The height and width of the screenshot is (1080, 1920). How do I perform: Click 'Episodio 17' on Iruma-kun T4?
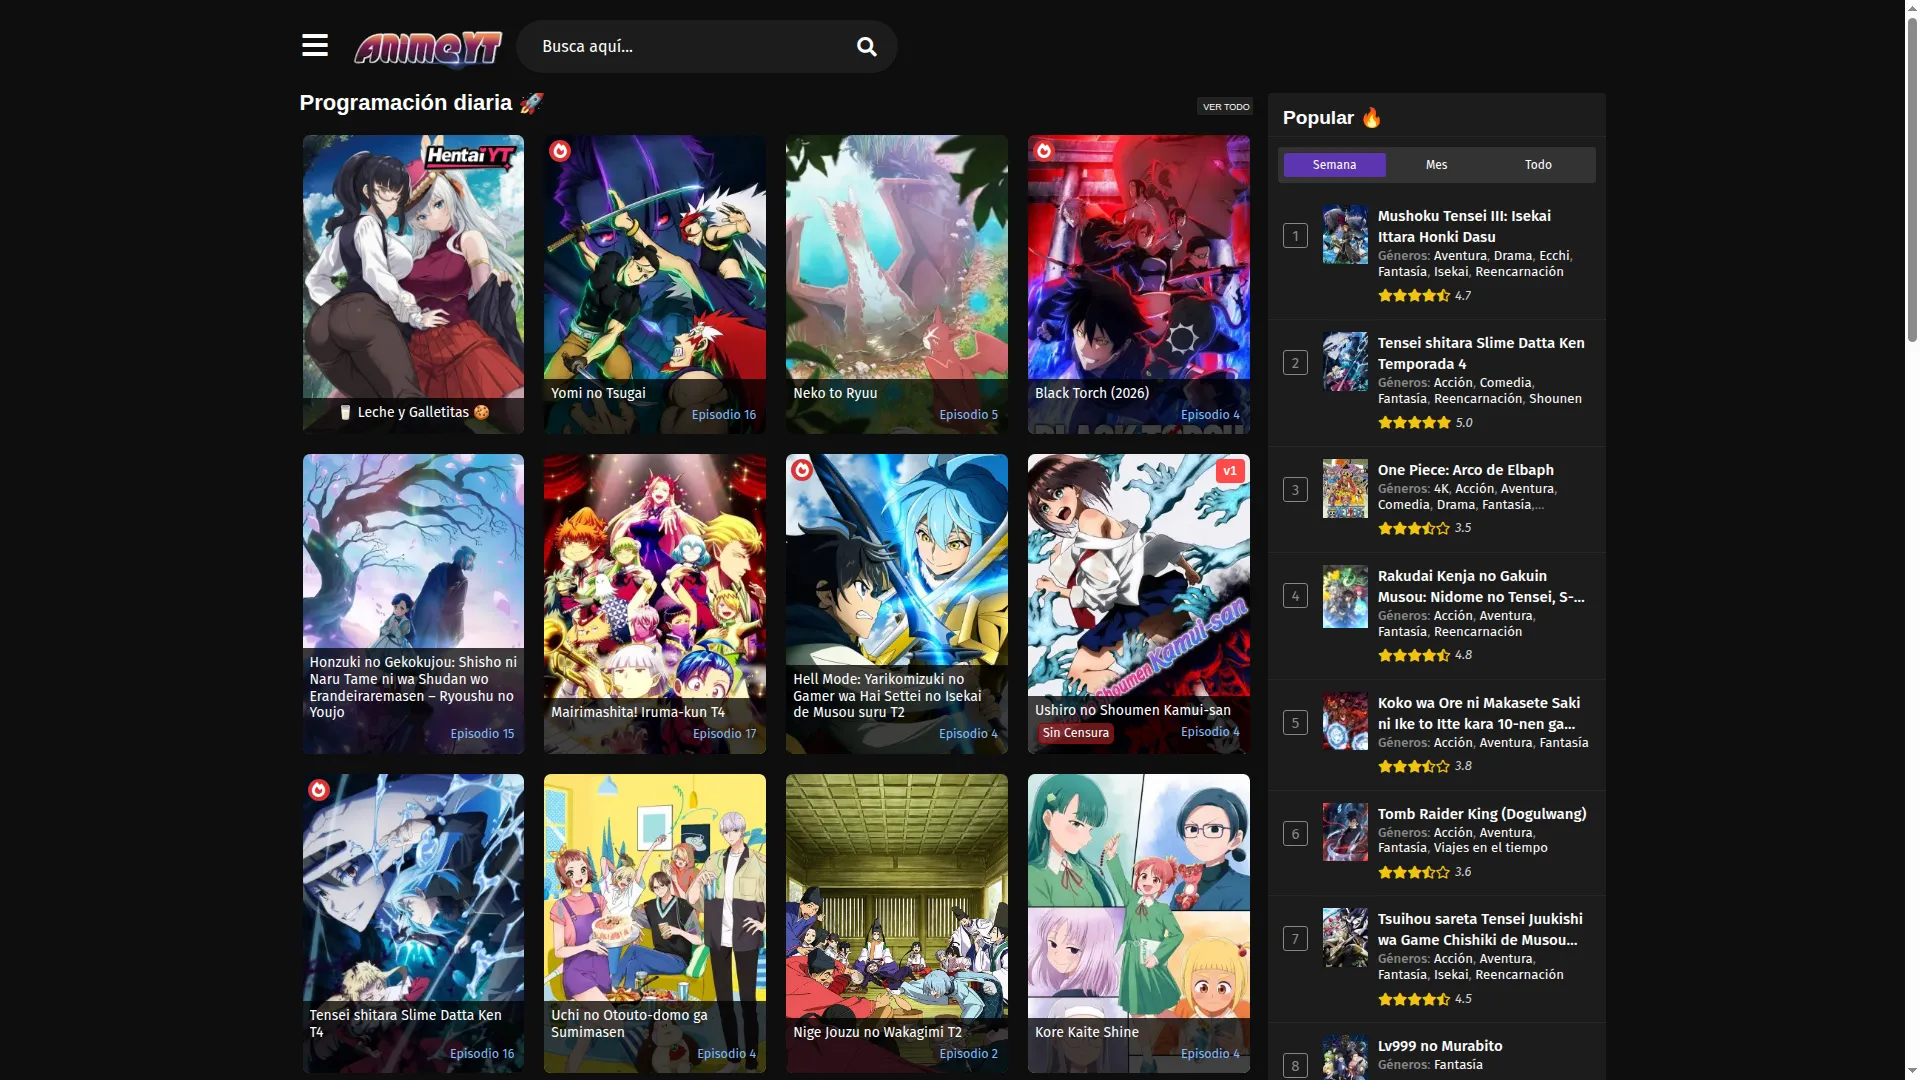[x=724, y=734]
